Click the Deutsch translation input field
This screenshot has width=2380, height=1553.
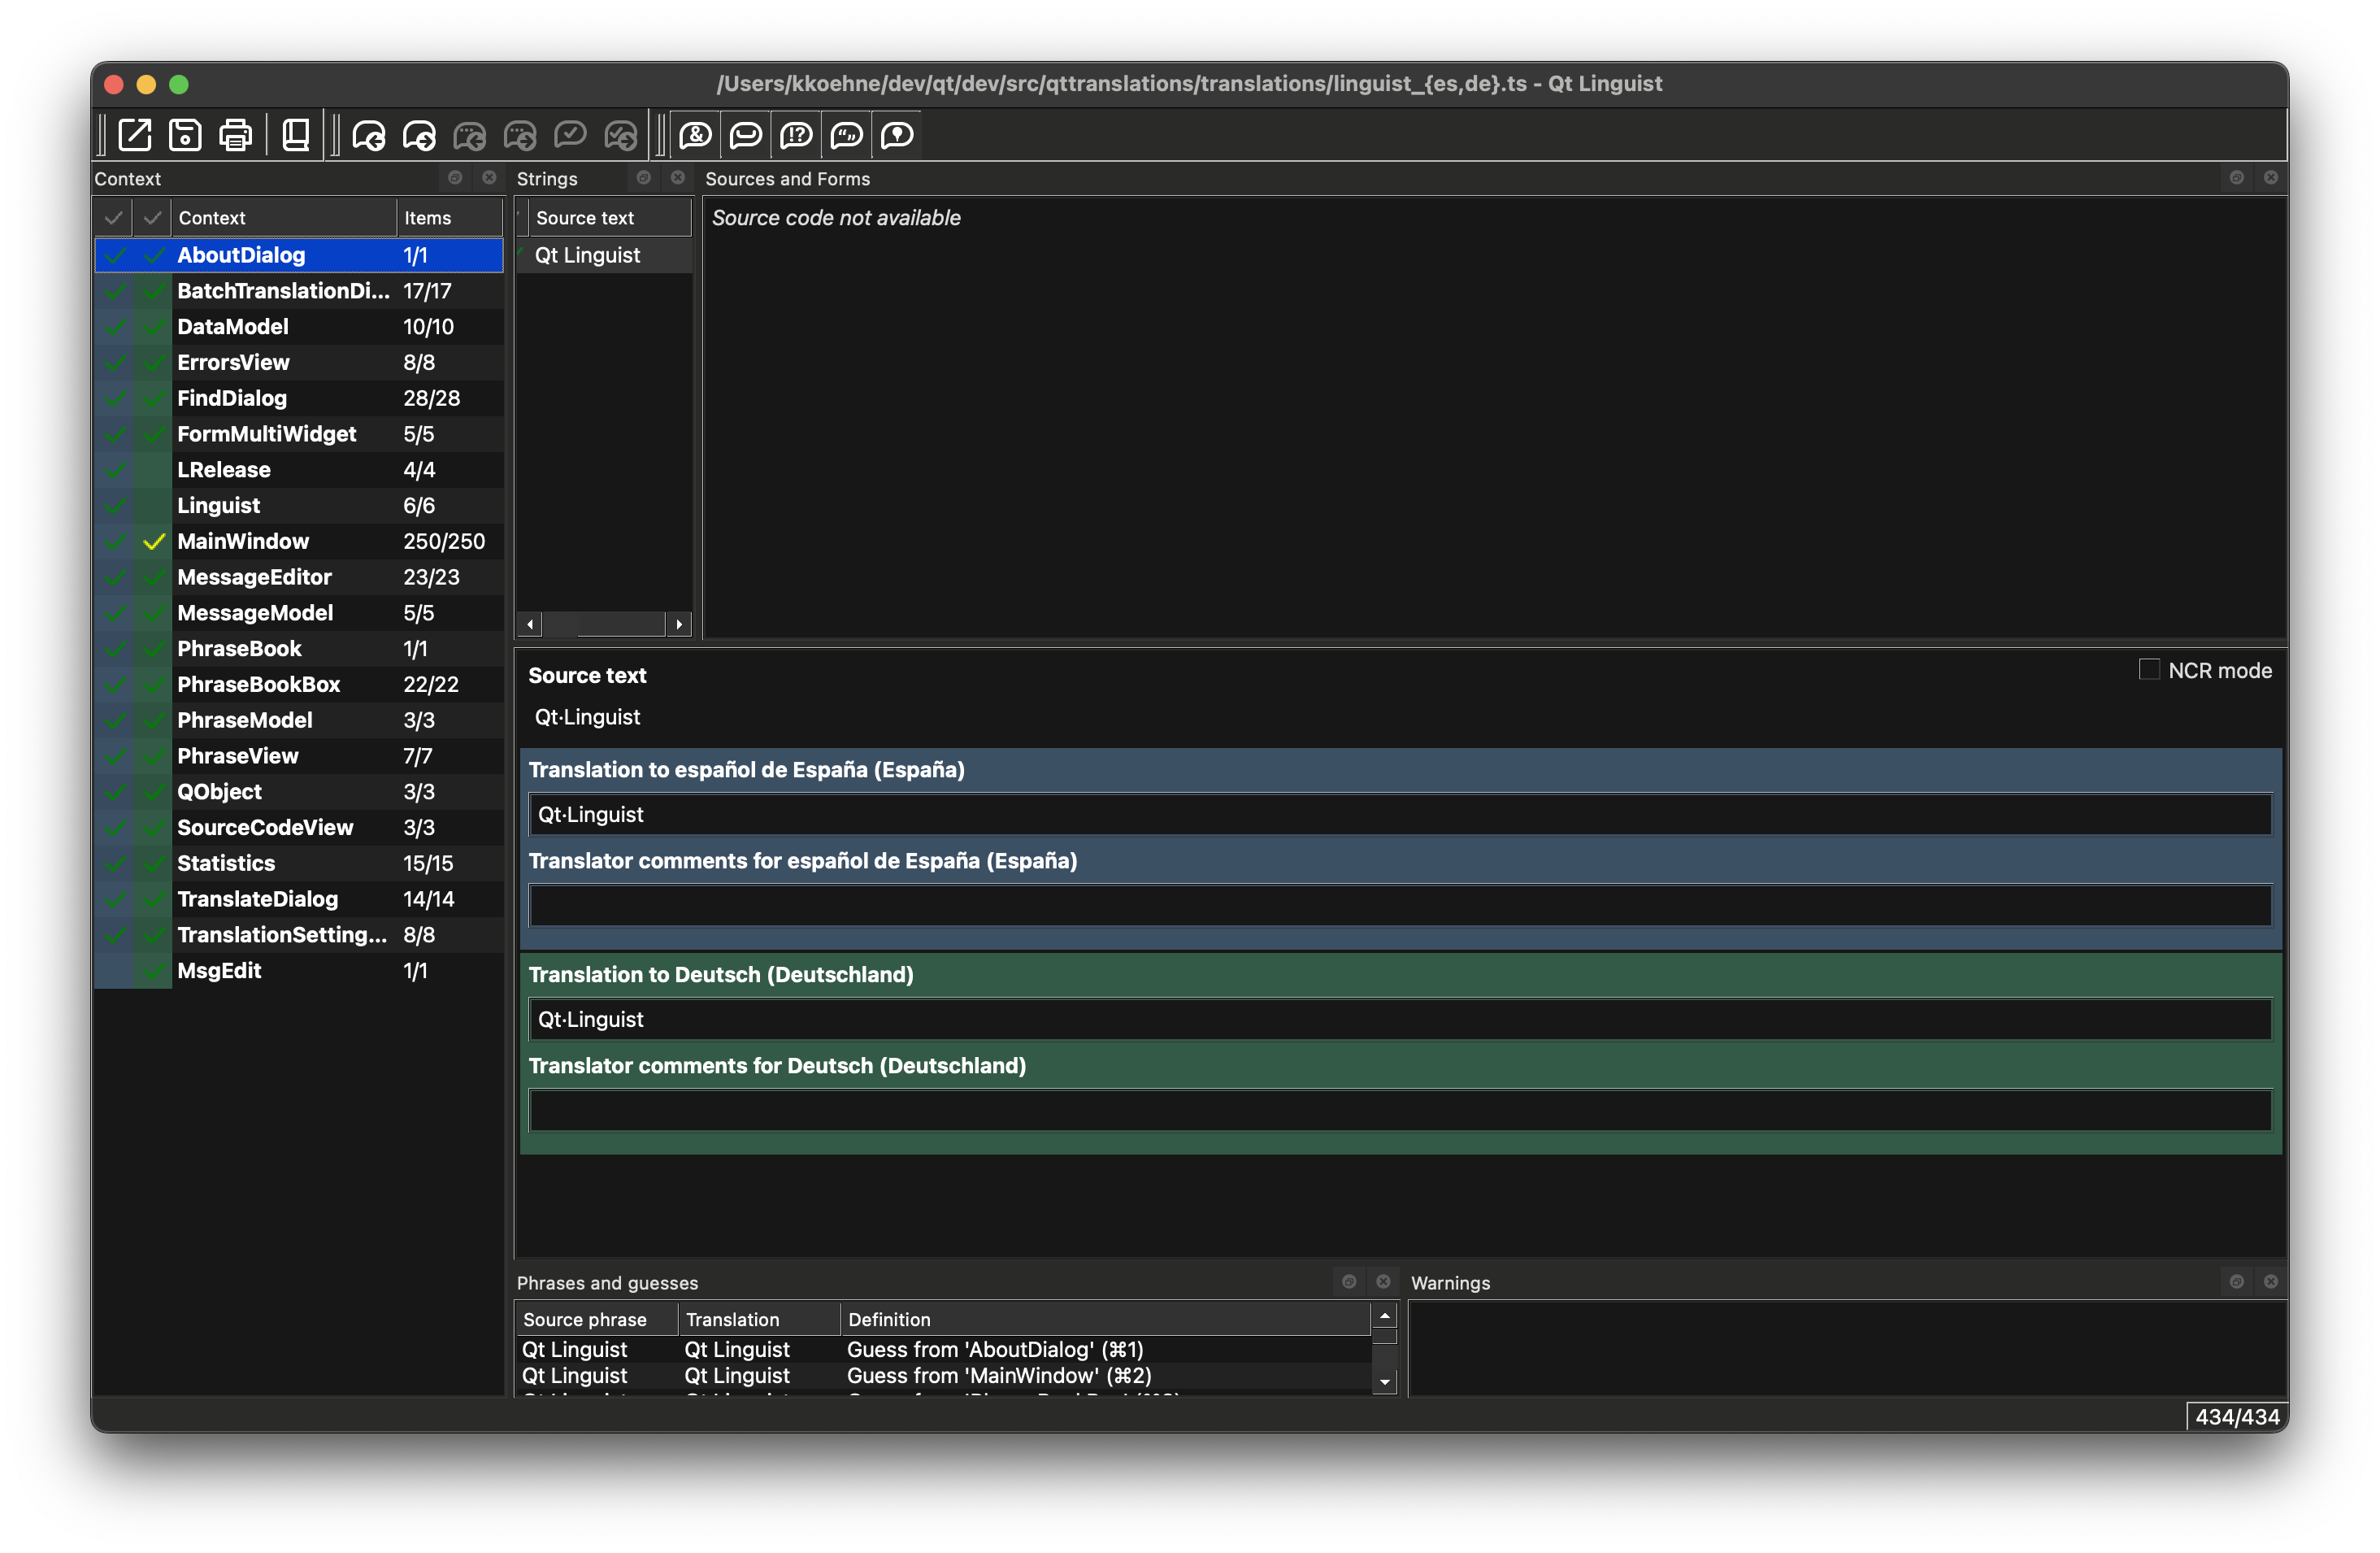point(1400,1020)
